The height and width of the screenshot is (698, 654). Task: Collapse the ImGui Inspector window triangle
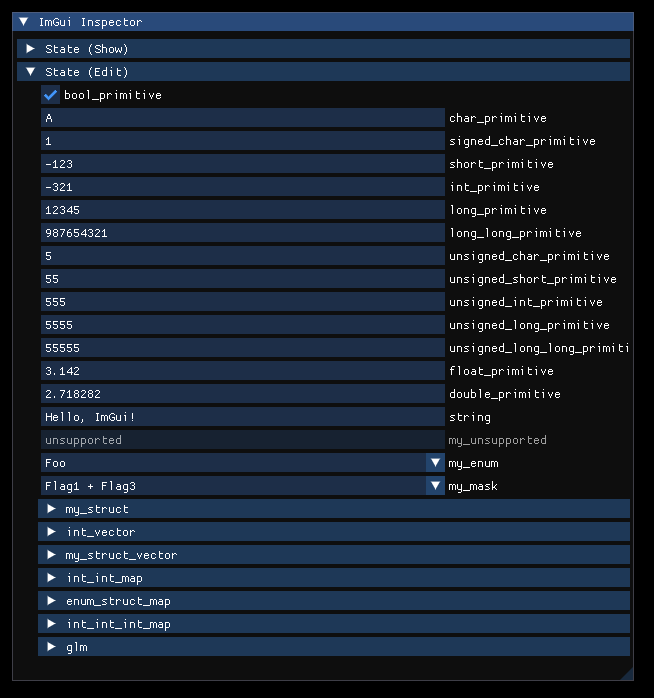24,22
